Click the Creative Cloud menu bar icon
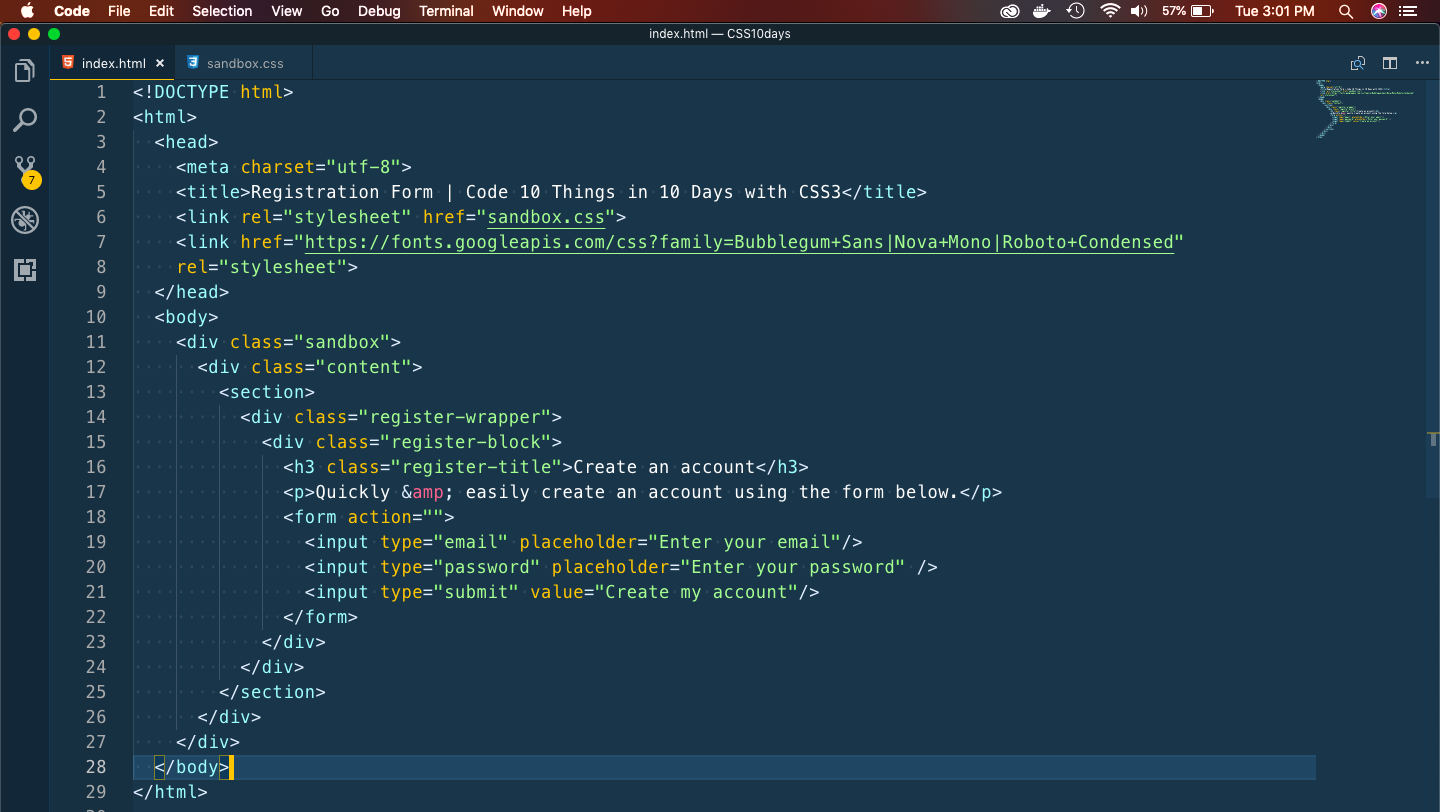 coord(1010,11)
